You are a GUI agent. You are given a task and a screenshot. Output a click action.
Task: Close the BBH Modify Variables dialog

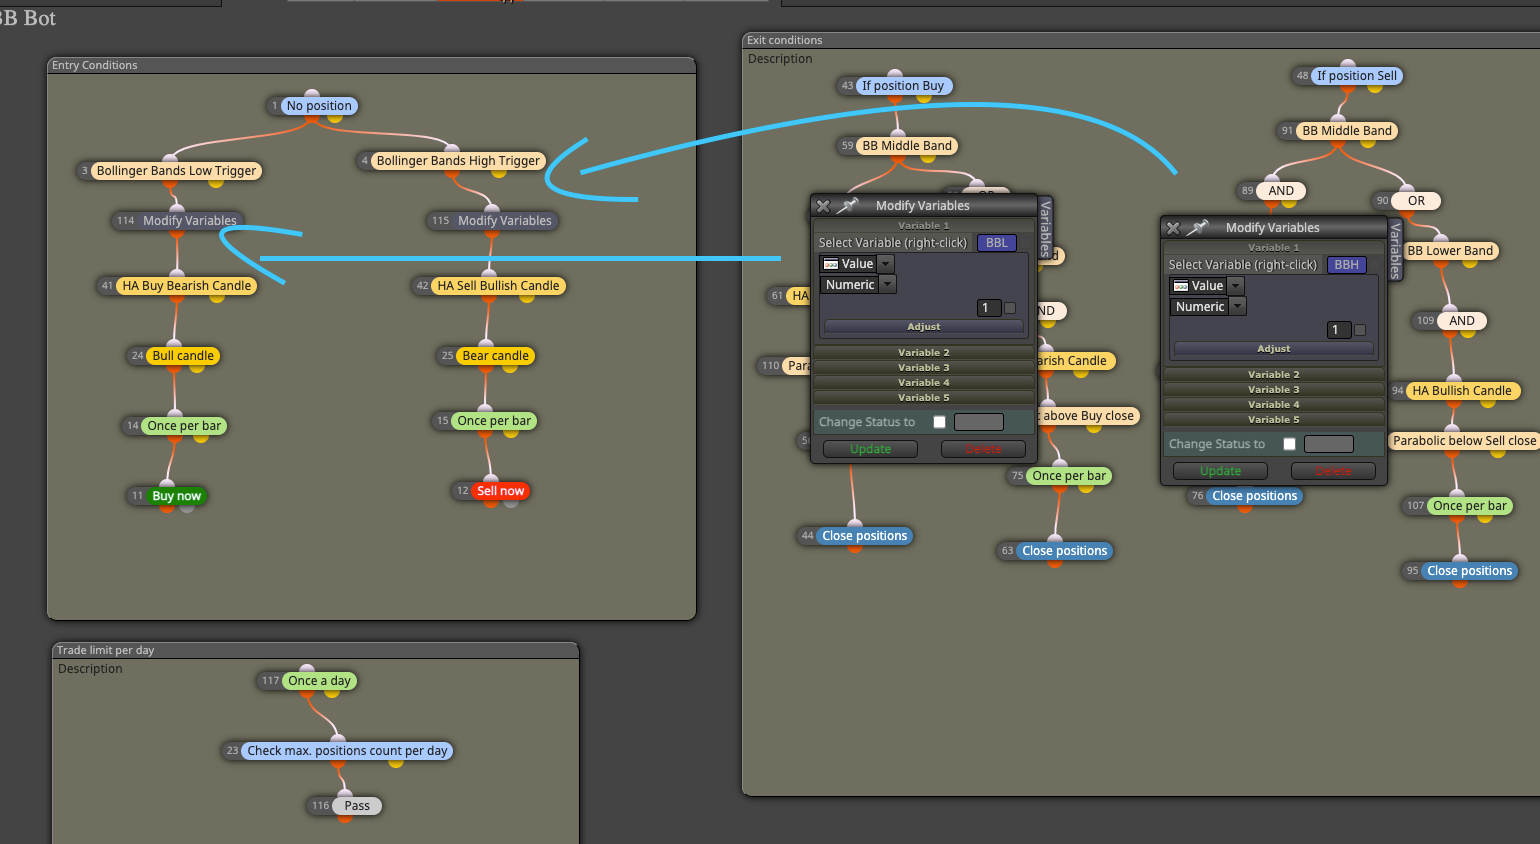click(1173, 228)
